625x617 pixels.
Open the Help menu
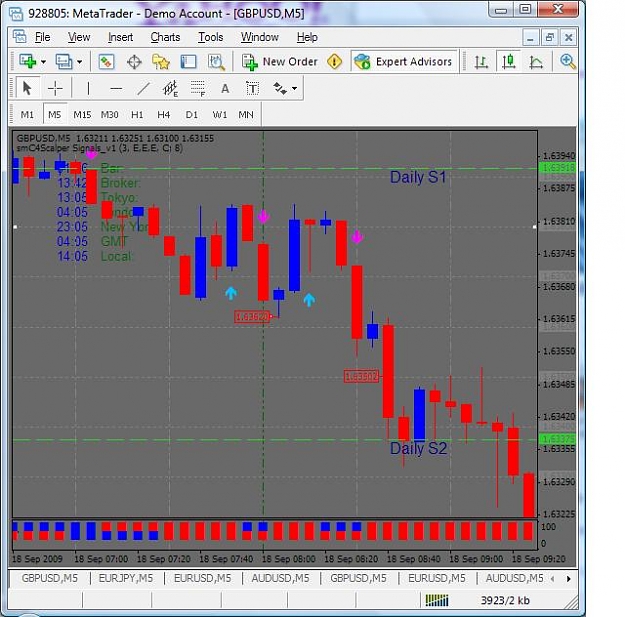[x=307, y=37]
